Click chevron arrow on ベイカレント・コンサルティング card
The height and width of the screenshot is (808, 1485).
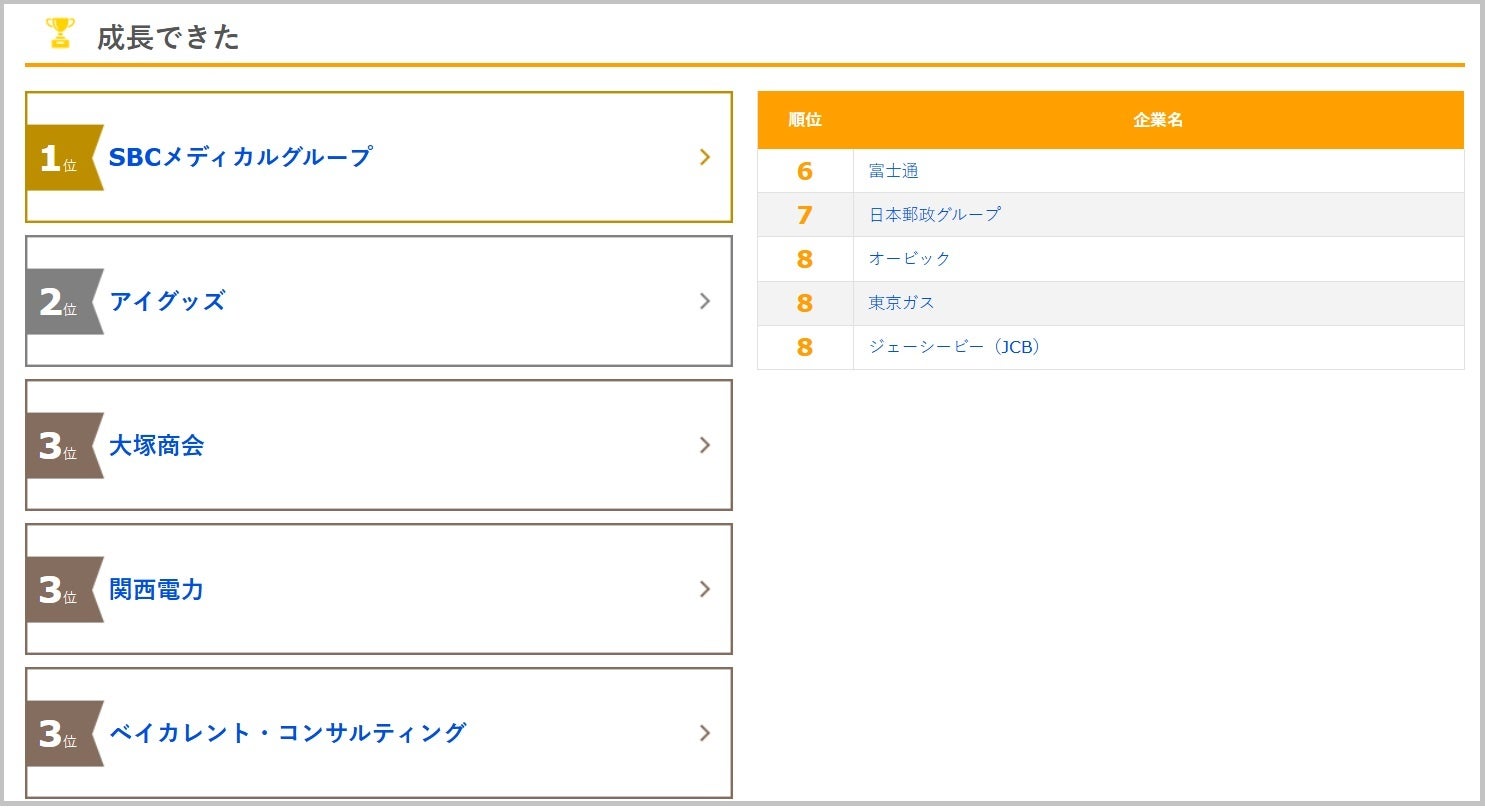pos(705,733)
